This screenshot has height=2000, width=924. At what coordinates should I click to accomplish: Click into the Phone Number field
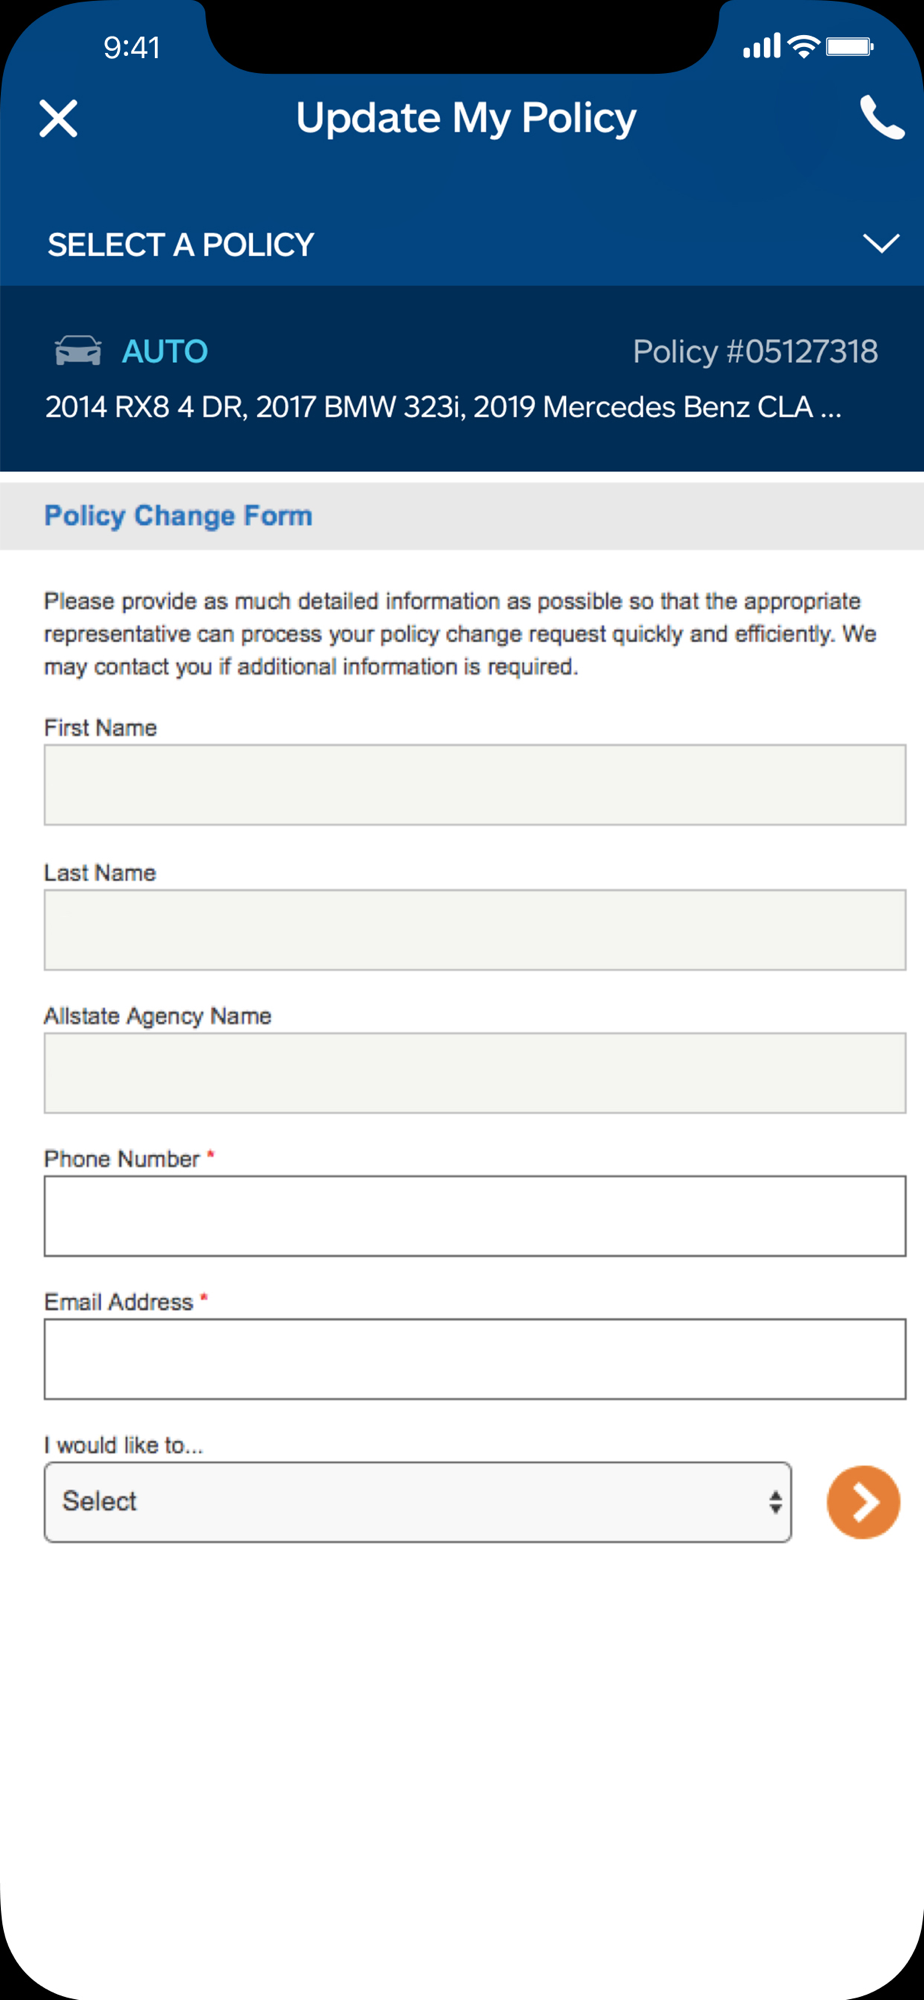click(x=475, y=1216)
